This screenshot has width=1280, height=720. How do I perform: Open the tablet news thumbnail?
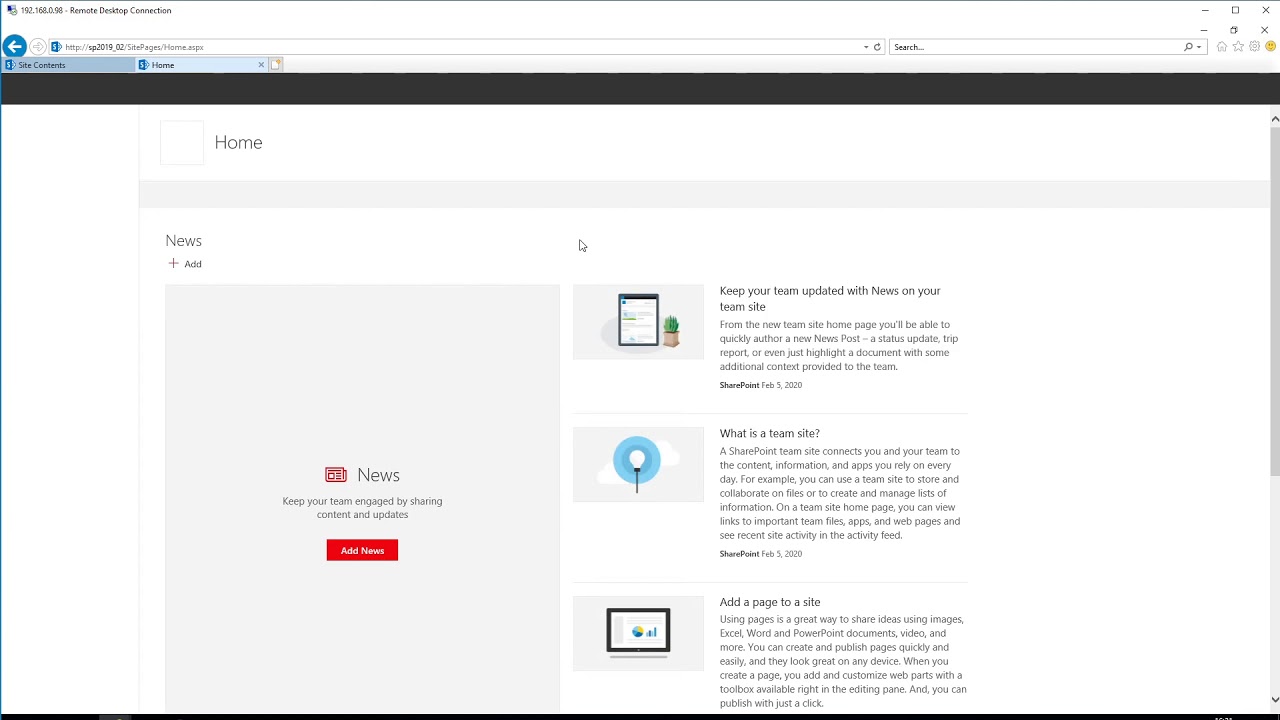(x=638, y=322)
